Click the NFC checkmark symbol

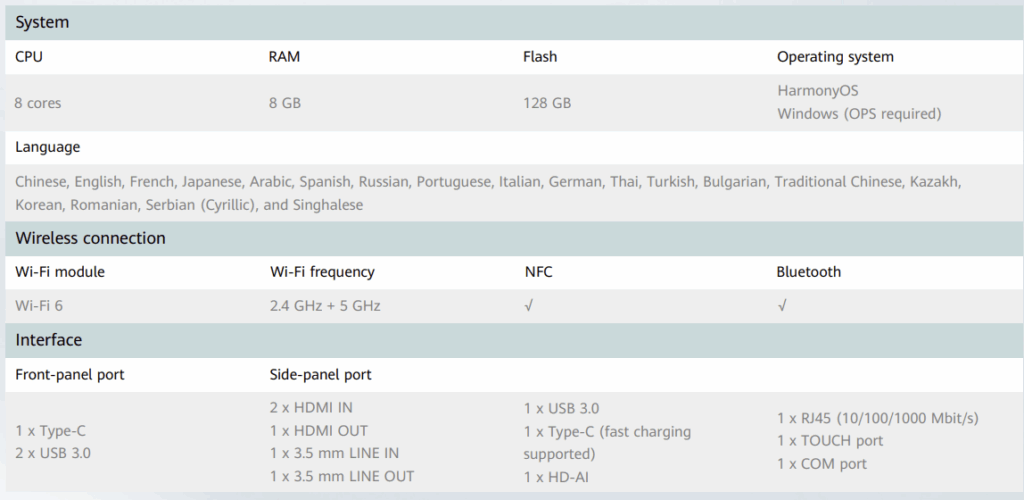[529, 305]
